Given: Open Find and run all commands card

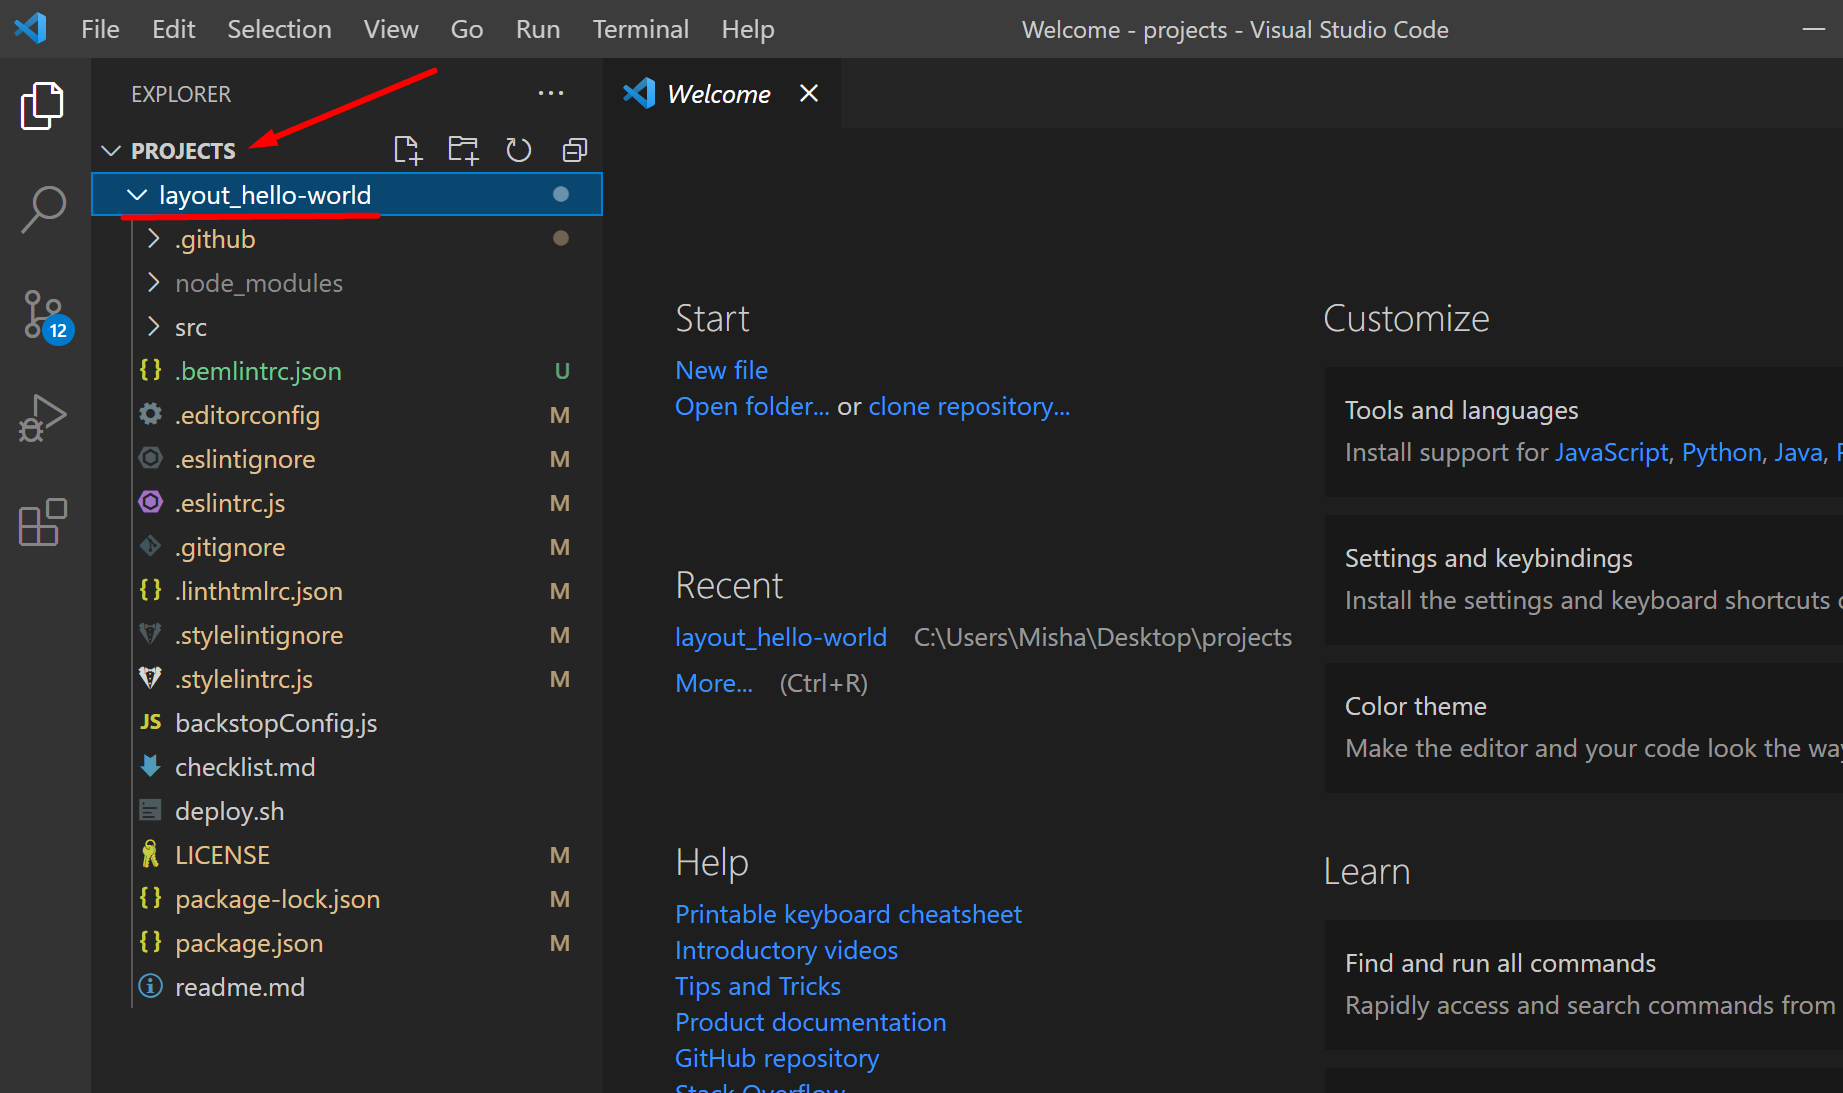Looking at the screenshot, I should 1584,985.
